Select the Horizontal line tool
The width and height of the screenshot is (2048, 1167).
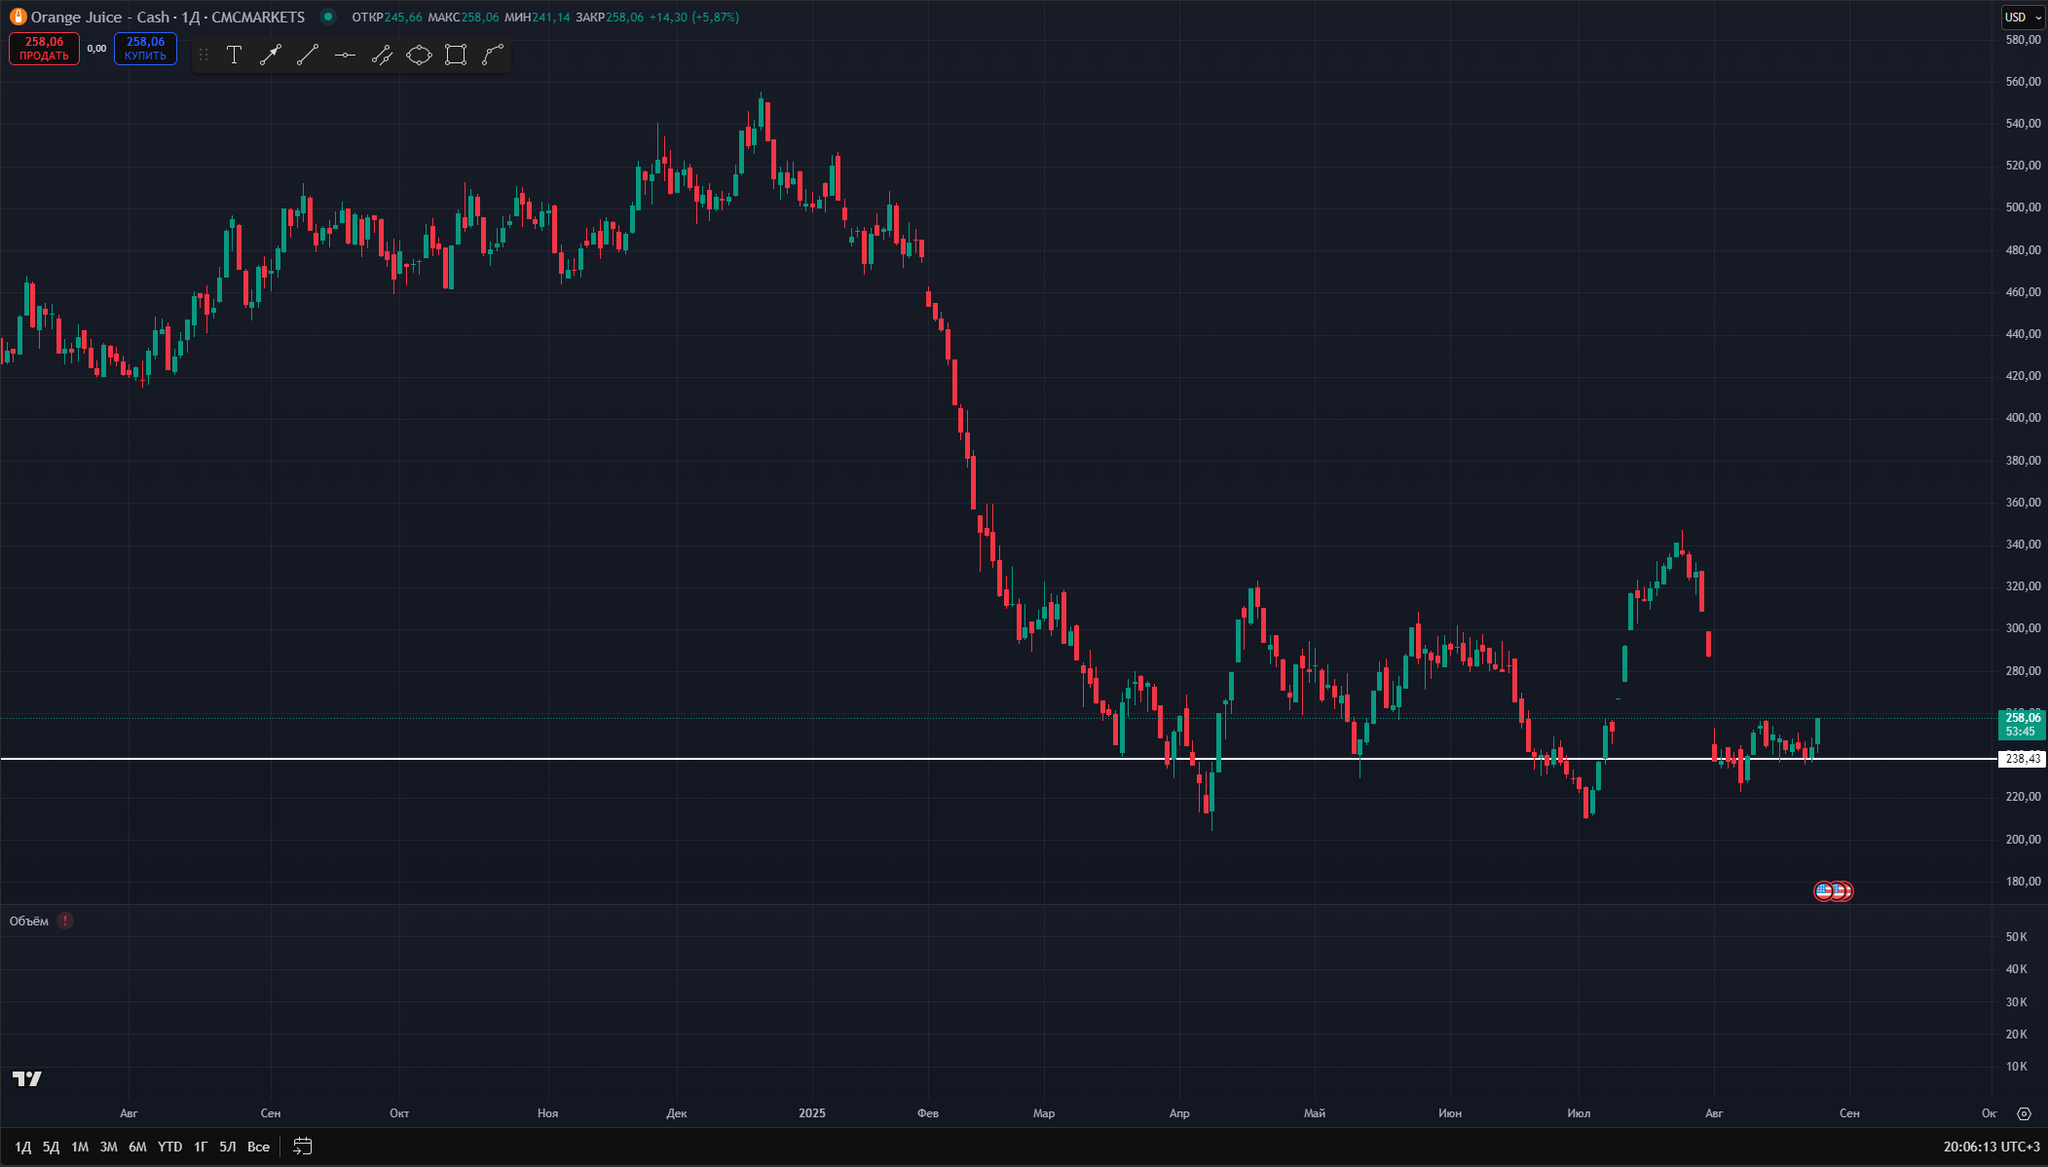[344, 55]
